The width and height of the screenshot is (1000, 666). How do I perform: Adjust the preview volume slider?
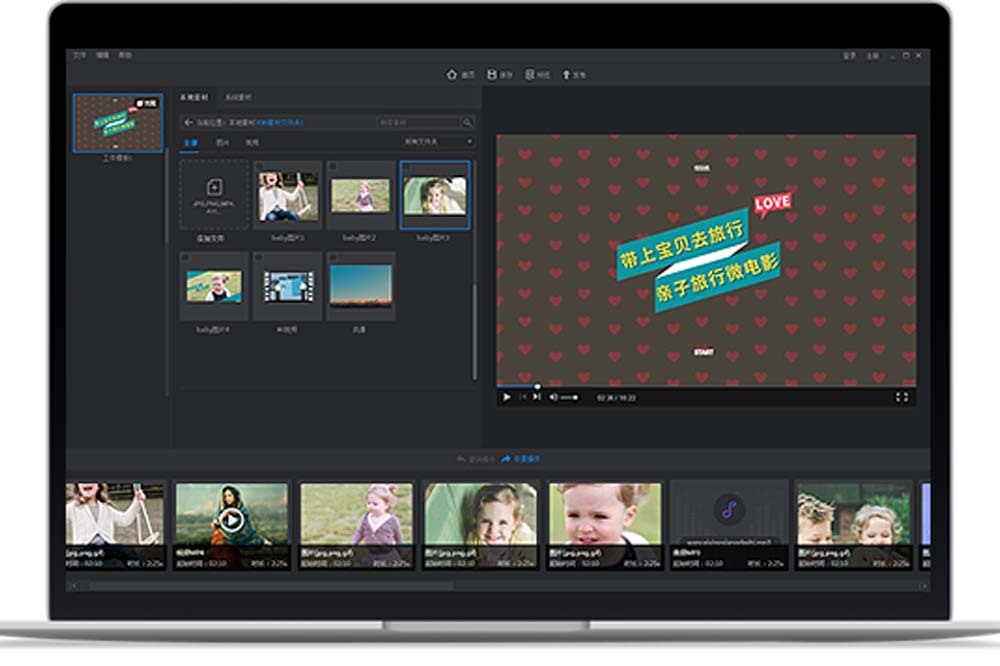(570, 397)
